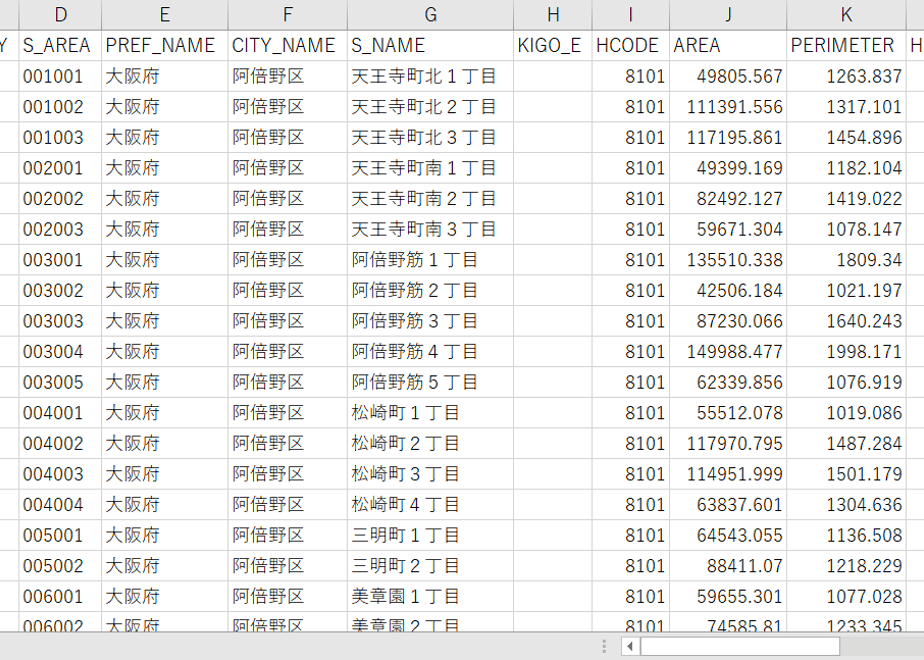
Task: Click the AREA header cell
Action: pyautogui.click(x=728, y=45)
